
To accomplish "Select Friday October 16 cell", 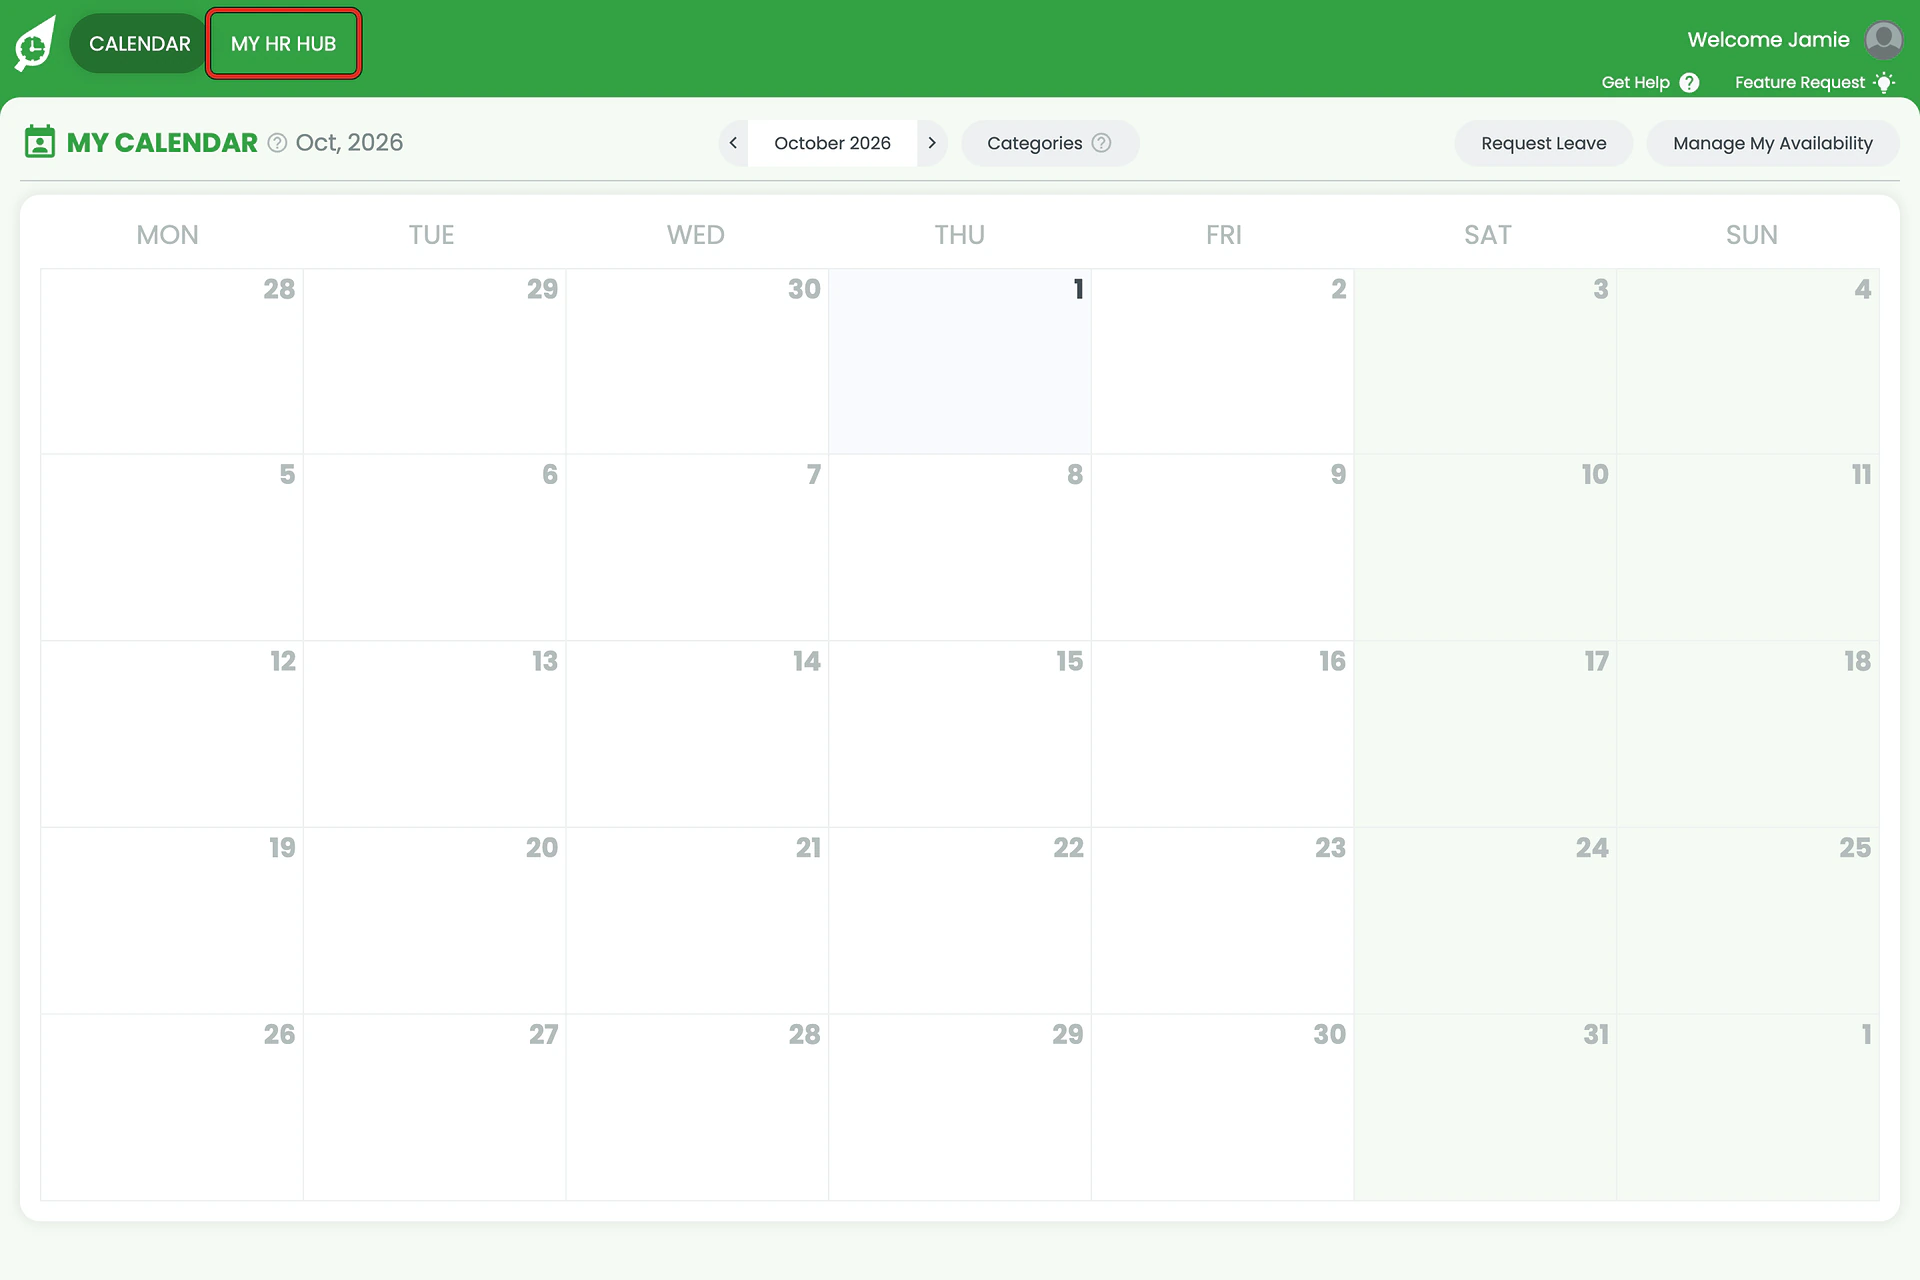I will (x=1223, y=734).
